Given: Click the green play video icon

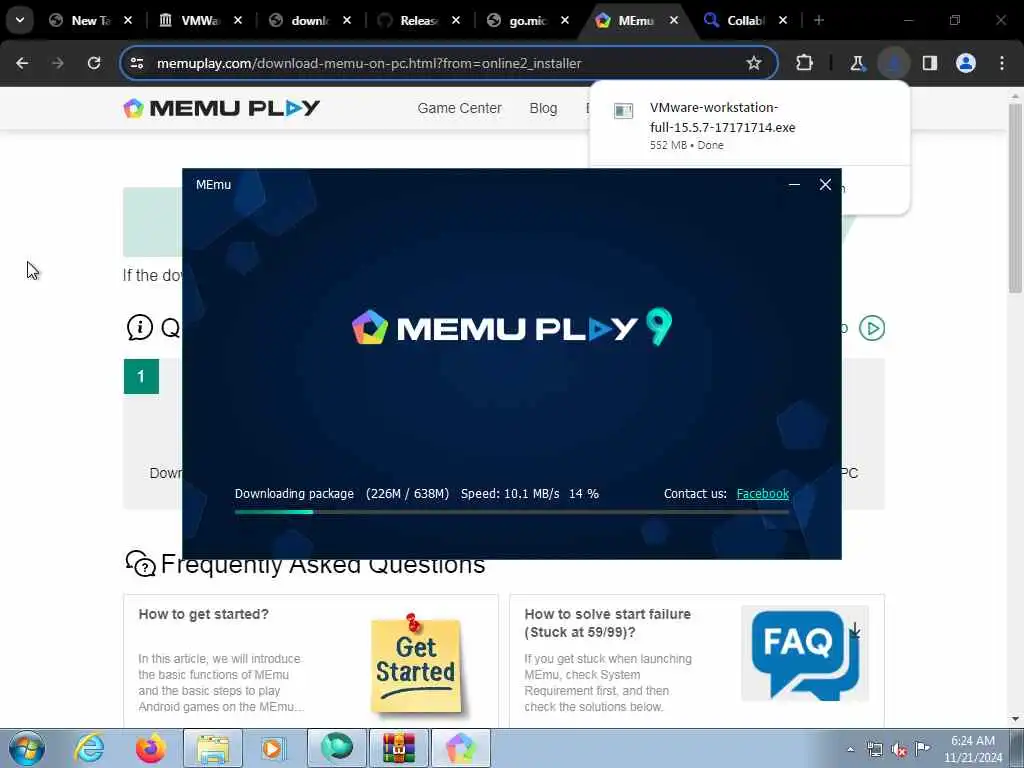Looking at the screenshot, I should [x=872, y=328].
